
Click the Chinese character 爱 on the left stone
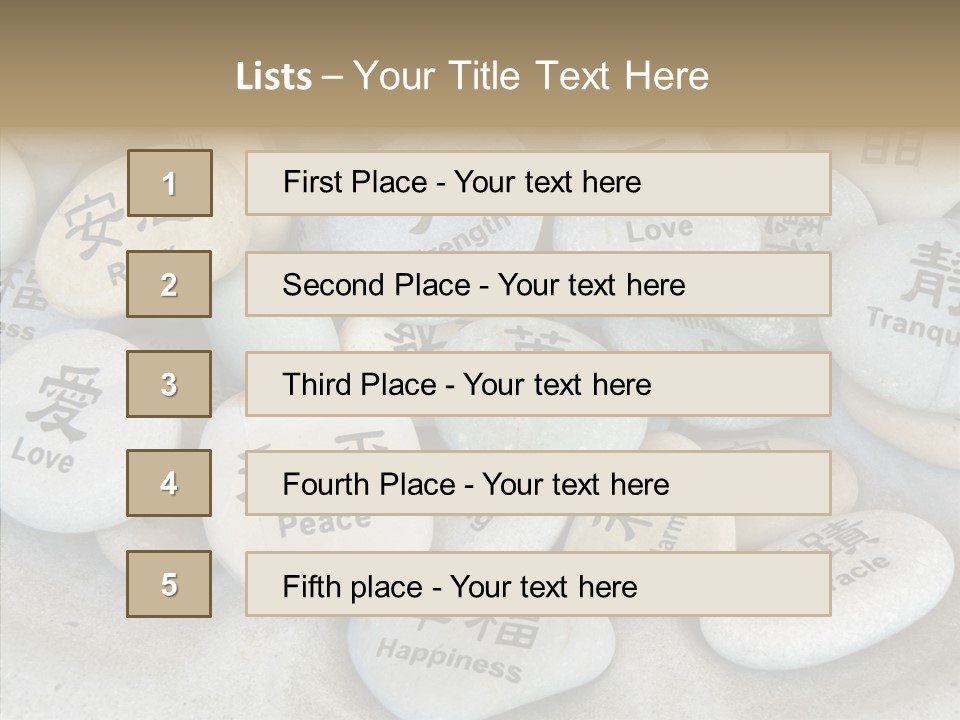click(x=64, y=402)
